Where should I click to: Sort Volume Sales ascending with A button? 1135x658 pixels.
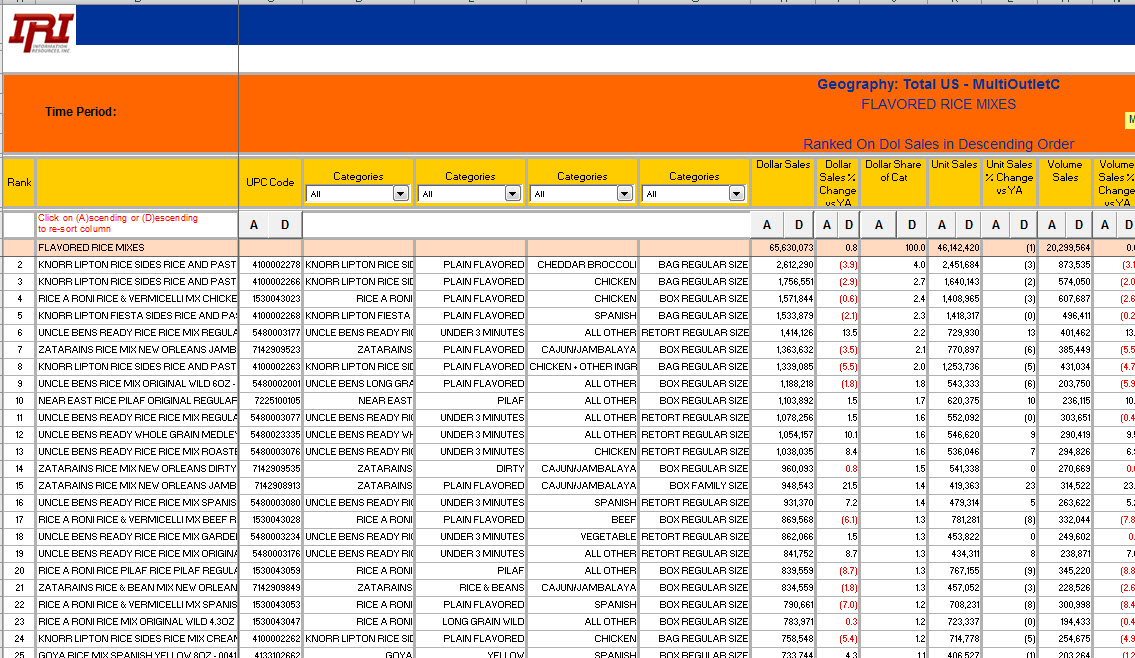pos(1052,225)
